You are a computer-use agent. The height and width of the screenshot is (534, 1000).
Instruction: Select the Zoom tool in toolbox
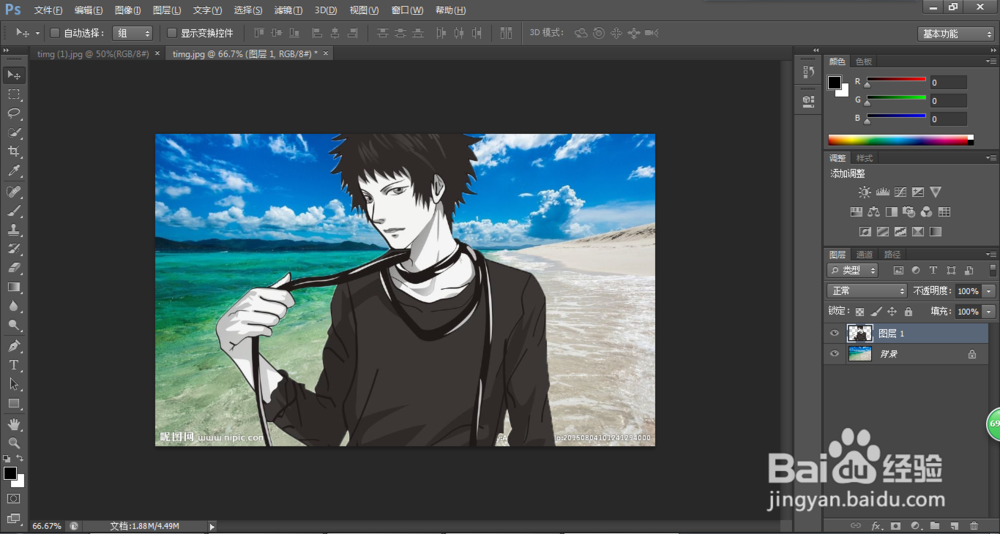[14, 443]
